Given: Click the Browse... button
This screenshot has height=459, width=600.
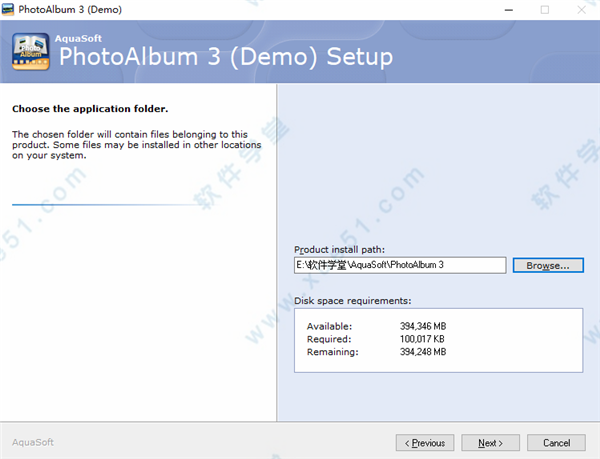Looking at the screenshot, I should click(x=548, y=265).
